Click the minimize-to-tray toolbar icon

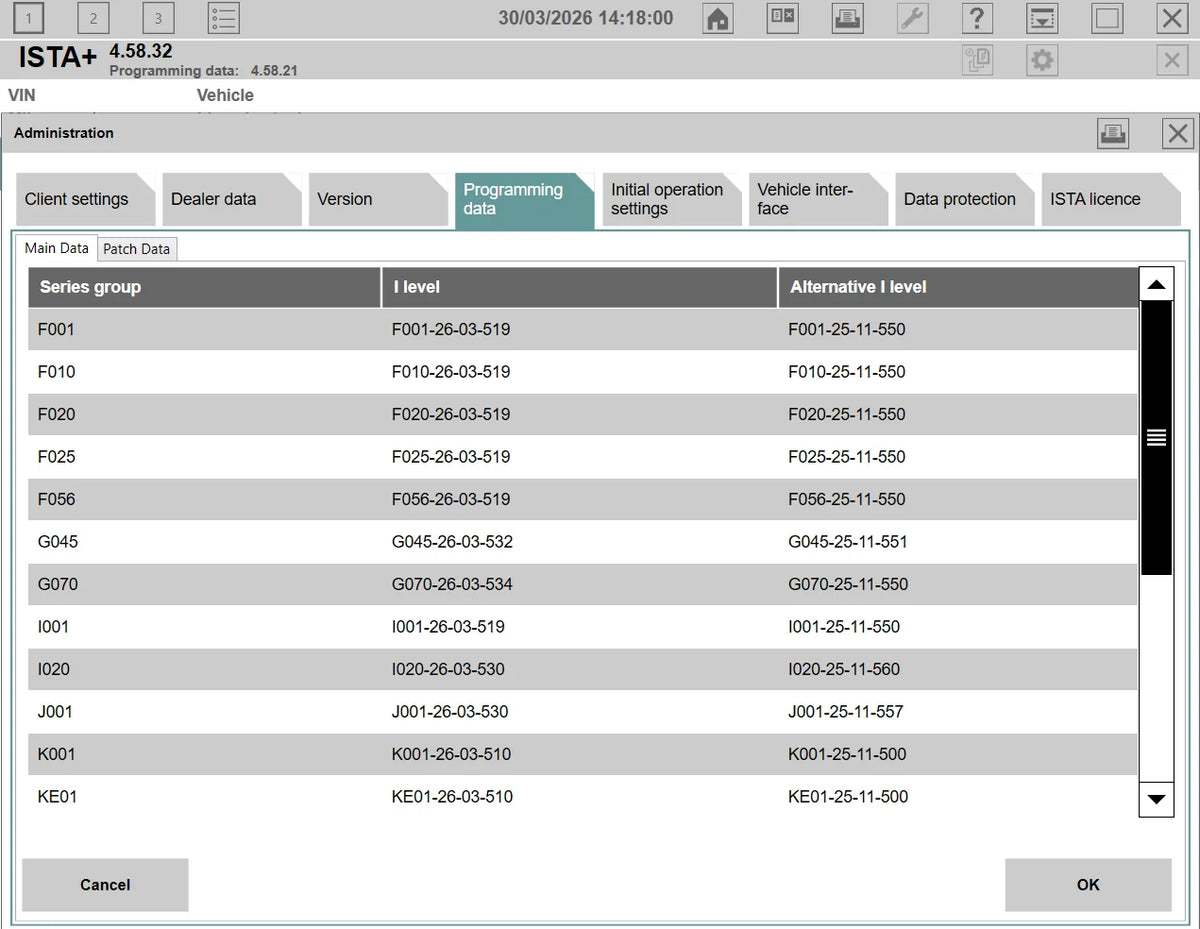pos(1042,18)
